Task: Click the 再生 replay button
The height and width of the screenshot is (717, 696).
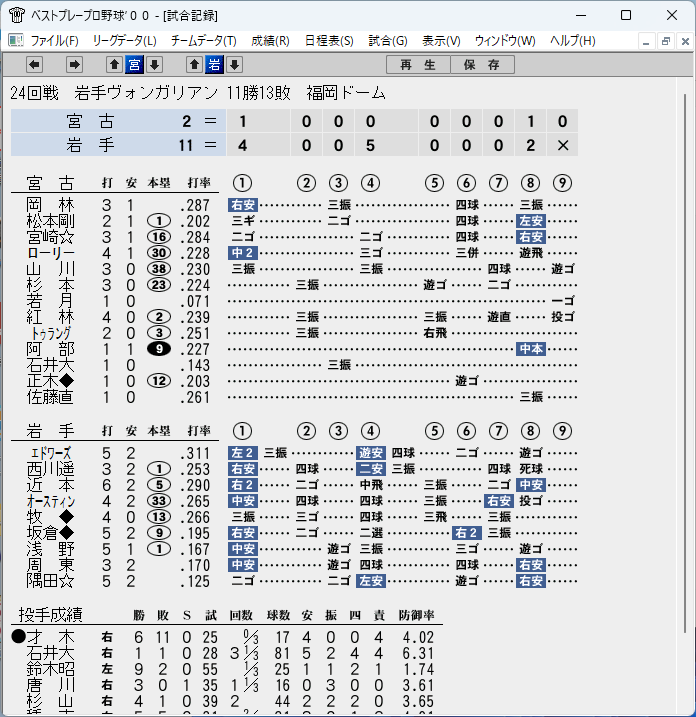Action: coord(418,65)
